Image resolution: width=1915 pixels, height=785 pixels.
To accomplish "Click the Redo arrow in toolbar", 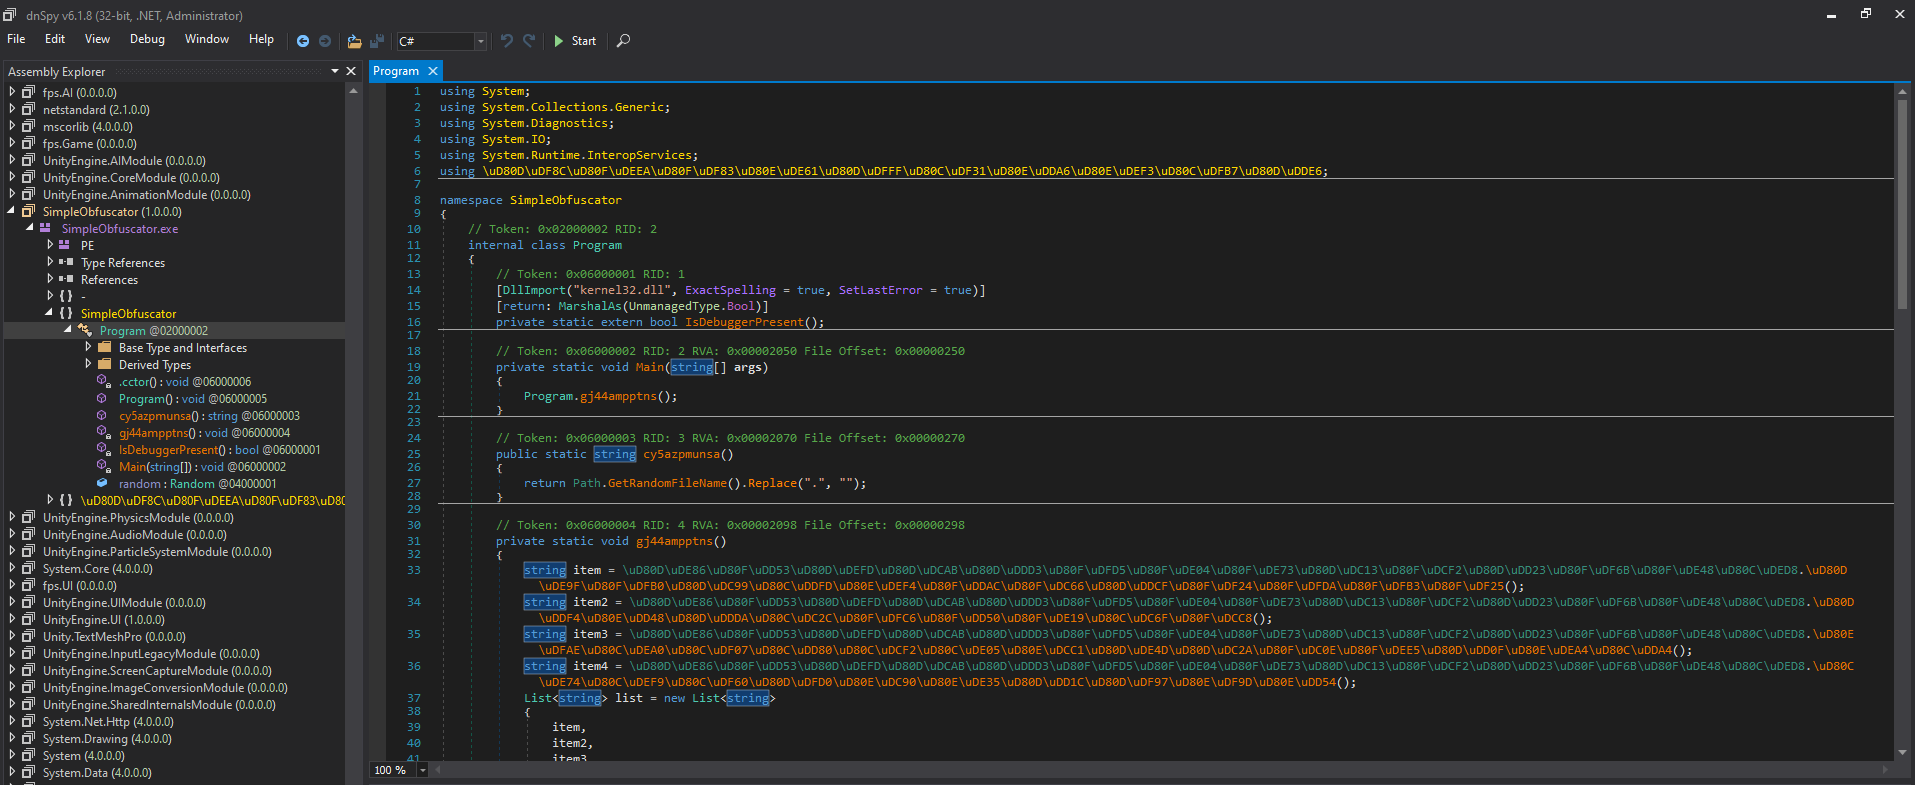I will (x=529, y=41).
